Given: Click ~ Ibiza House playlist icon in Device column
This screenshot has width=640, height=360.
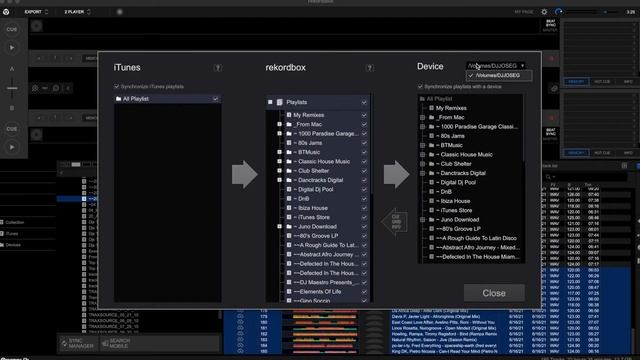Looking at the screenshot, I should tap(431, 201).
